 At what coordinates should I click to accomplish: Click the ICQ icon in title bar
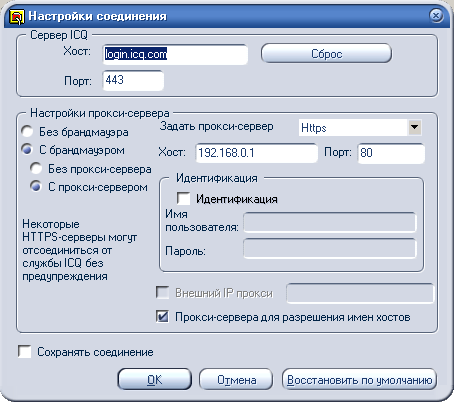(x=17, y=17)
